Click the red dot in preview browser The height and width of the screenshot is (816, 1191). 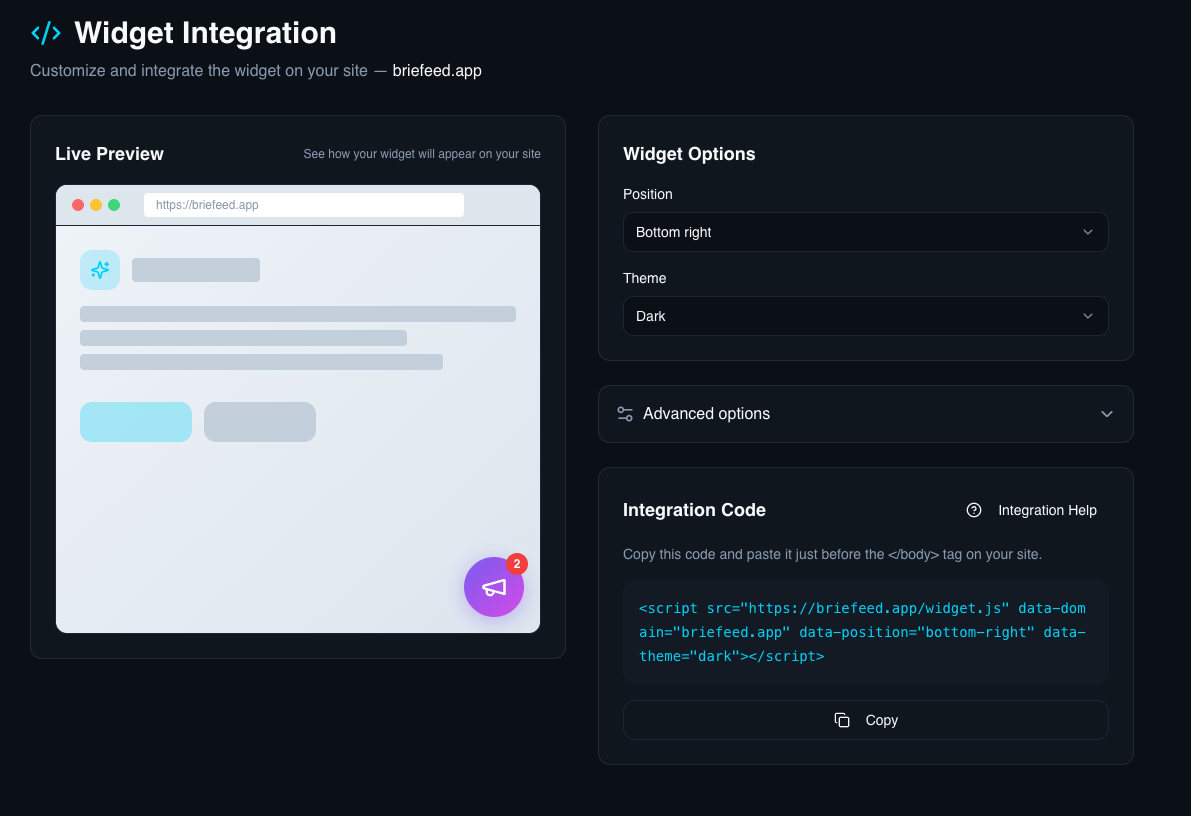(77, 205)
